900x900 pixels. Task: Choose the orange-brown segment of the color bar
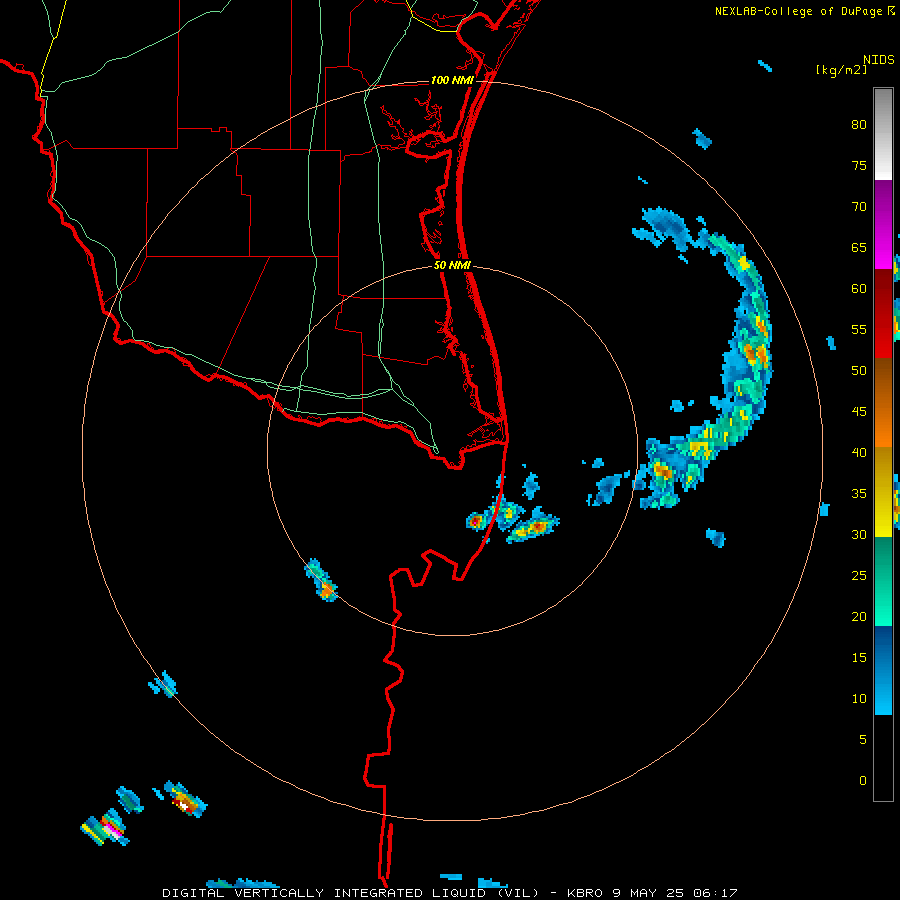883,402
